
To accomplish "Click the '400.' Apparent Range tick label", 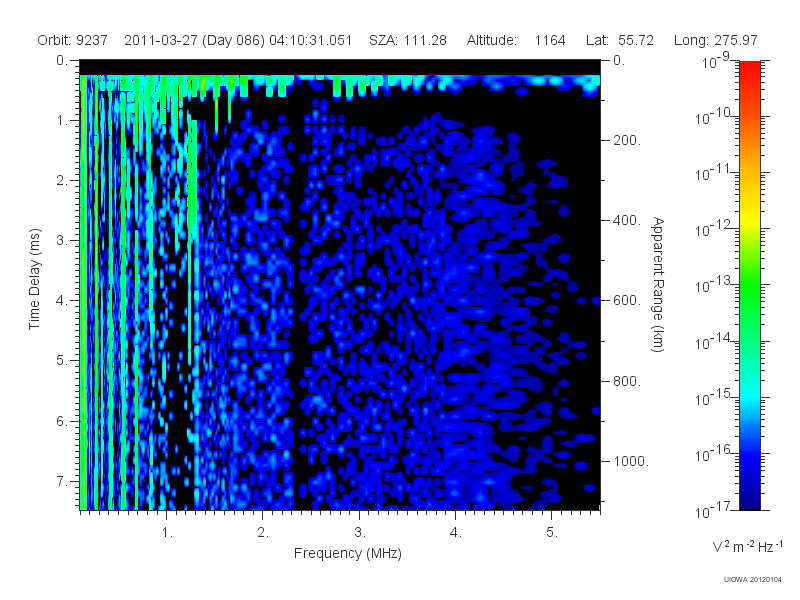I will point(627,220).
